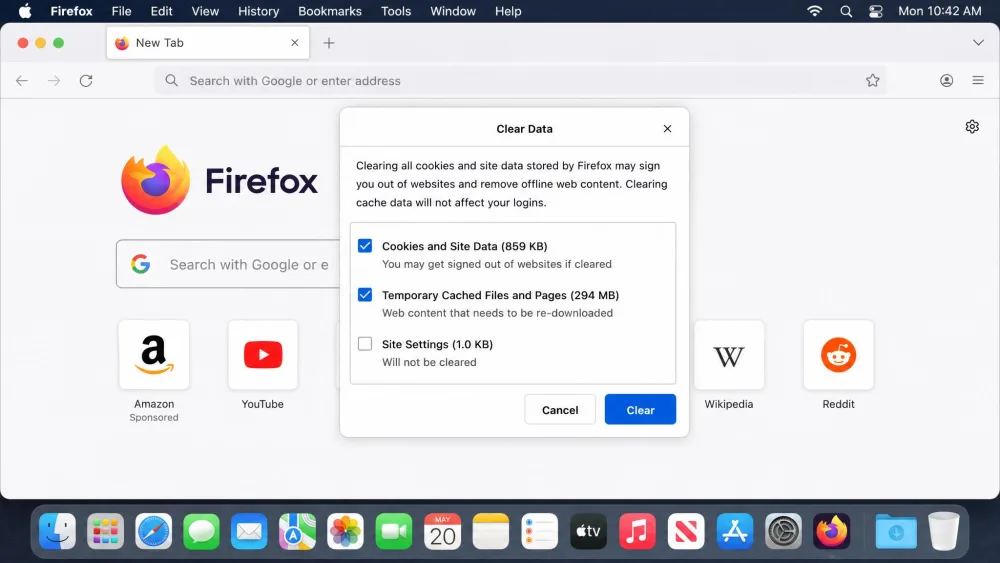Close the New Tab tab
This screenshot has height=563, width=1000.
coord(295,43)
